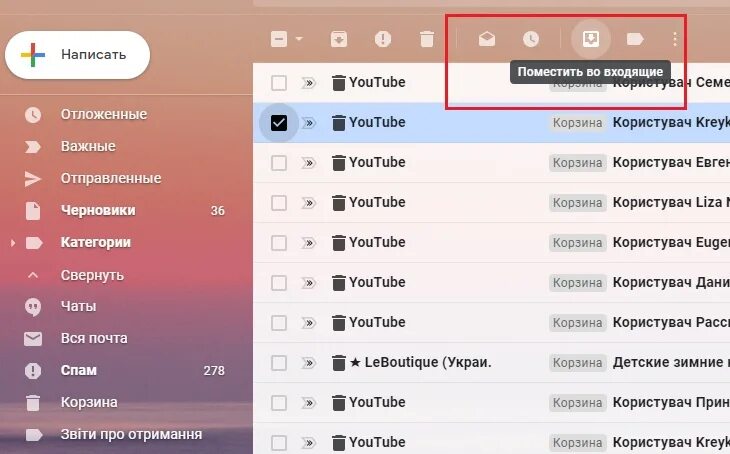Open the Категории label
This screenshot has height=454, width=730.
pyautogui.click(x=95, y=243)
